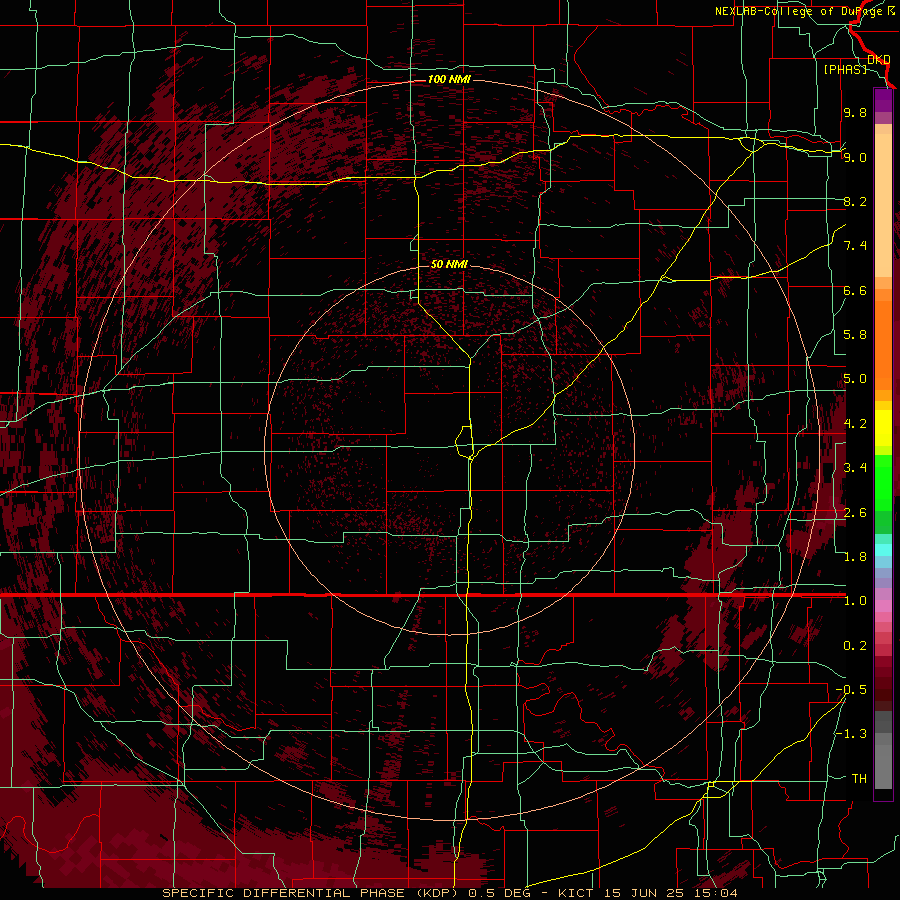Click the 5.8 value on the color scale

coord(855,335)
